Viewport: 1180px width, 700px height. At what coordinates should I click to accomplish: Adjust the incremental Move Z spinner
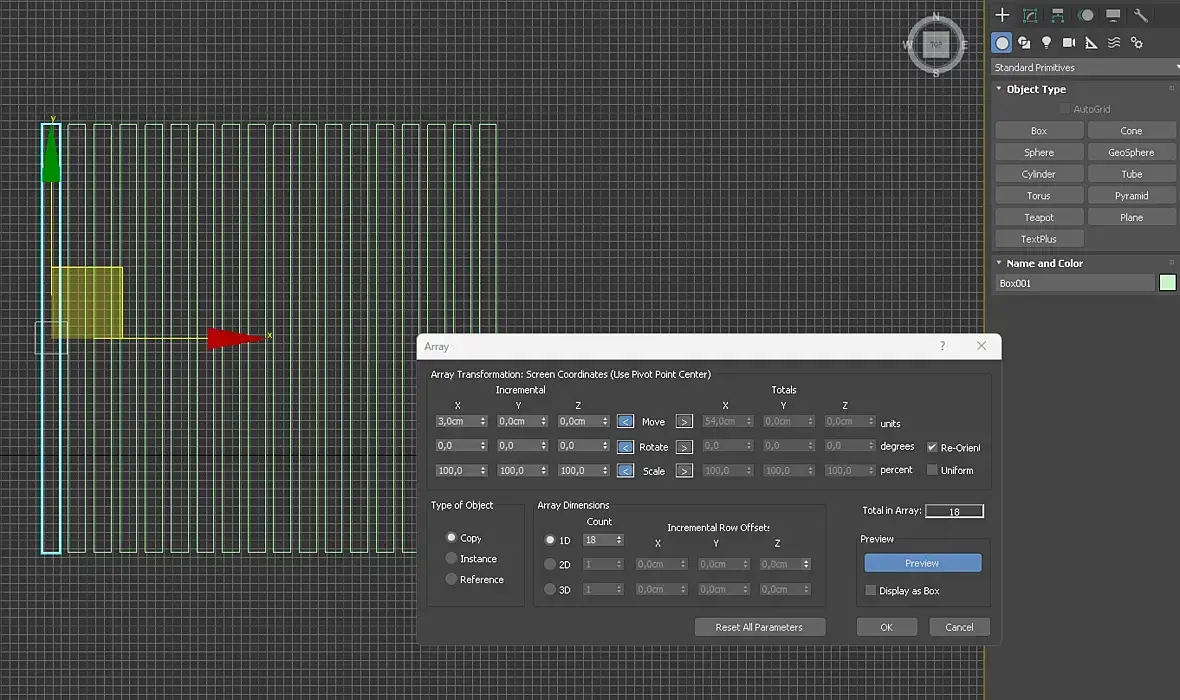click(605, 422)
